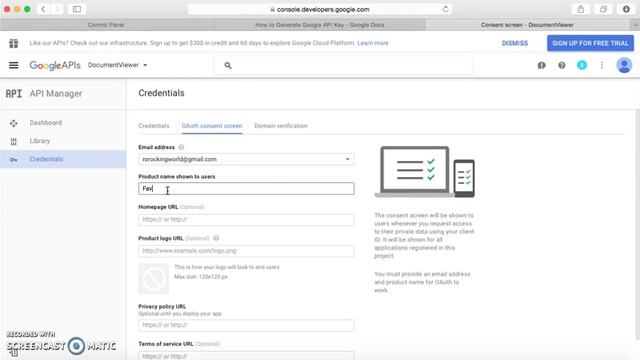Open the Email address dropdown
The image size is (640, 360).
[246, 159]
